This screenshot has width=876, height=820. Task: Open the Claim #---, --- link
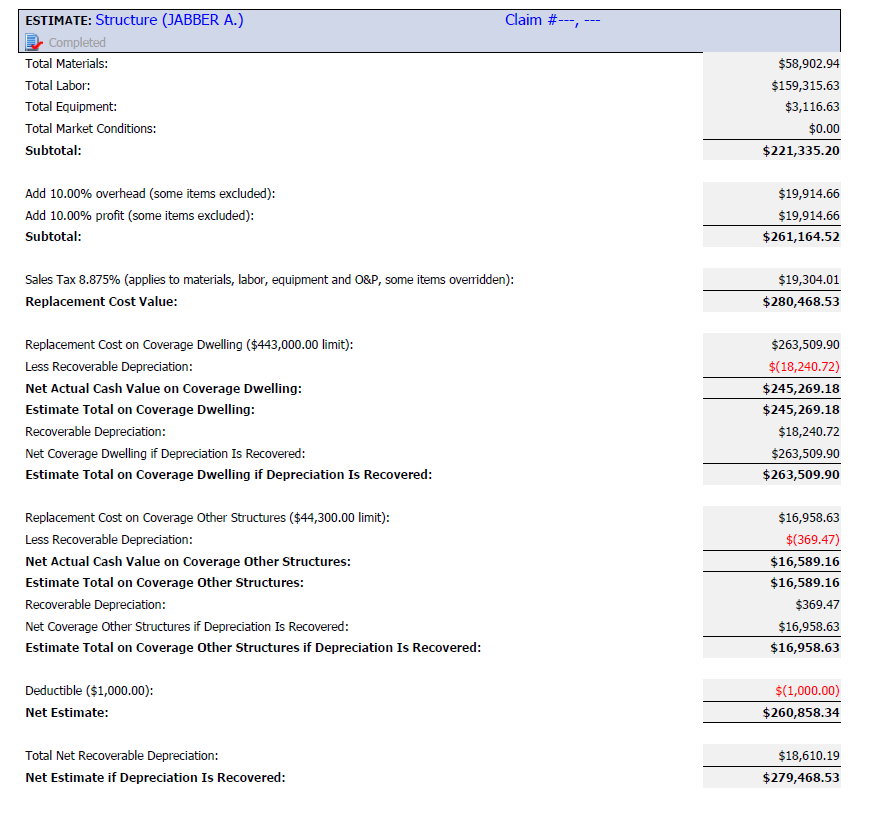tap(553, 20)
